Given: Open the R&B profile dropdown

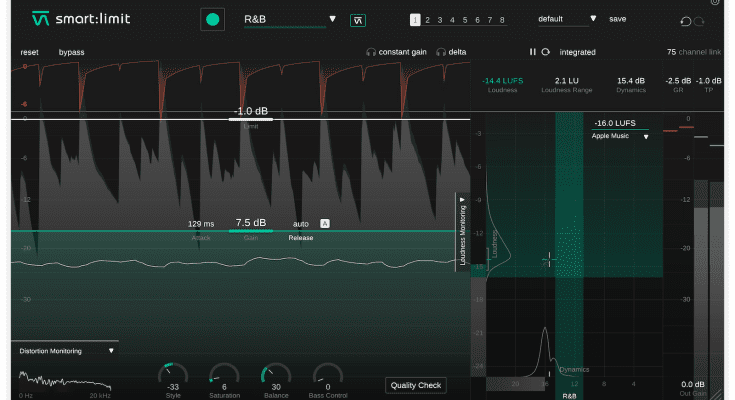Looking at the screenshot, I should point(290,19).
